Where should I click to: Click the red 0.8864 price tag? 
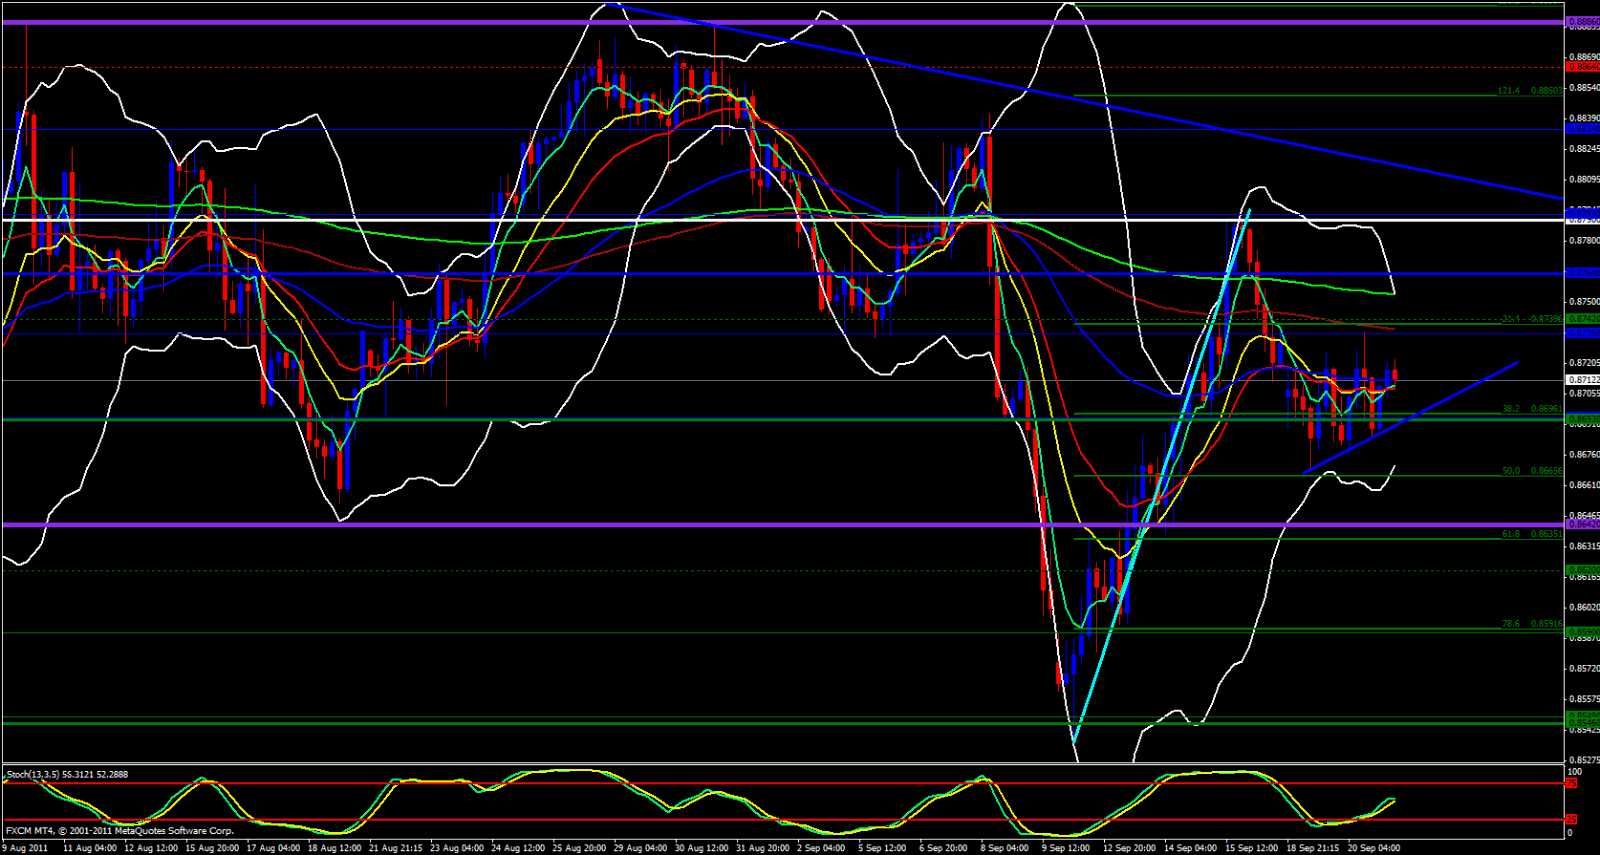click(x=1581, y=67)
